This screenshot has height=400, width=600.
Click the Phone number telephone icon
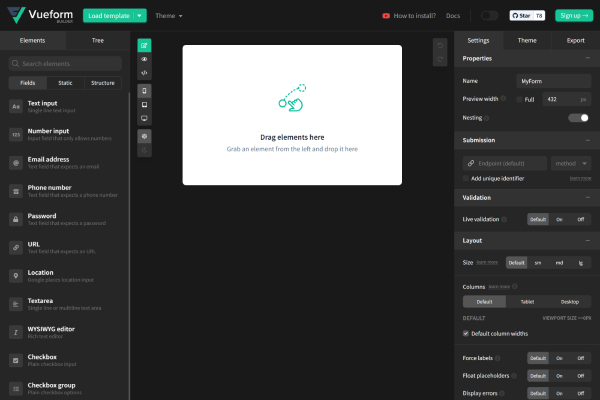coord(16,191)
